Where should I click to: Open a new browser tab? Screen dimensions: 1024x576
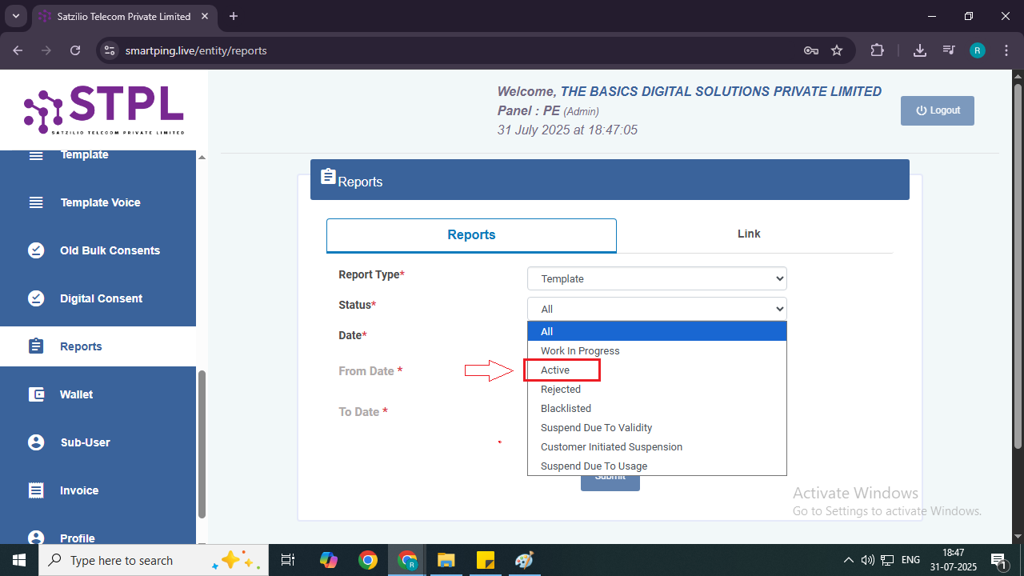(233, 16)
